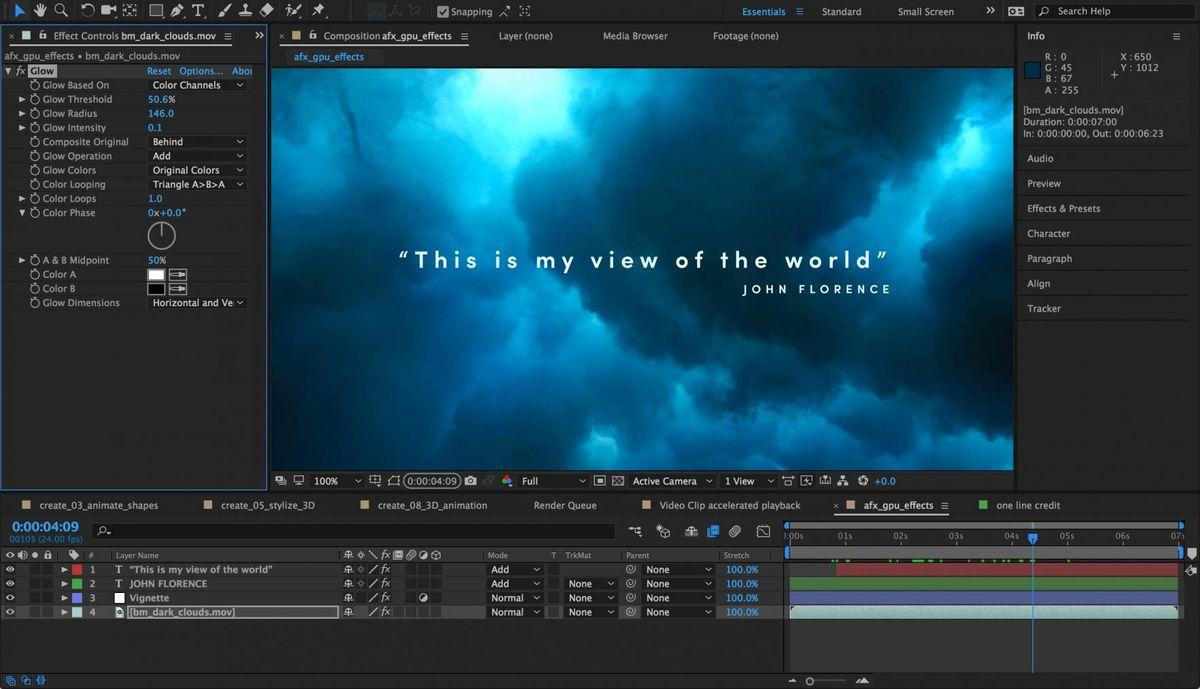The image size is (1200, 689).
Task: Expand the Glow Radius property
Action: (x=23, y=114)
